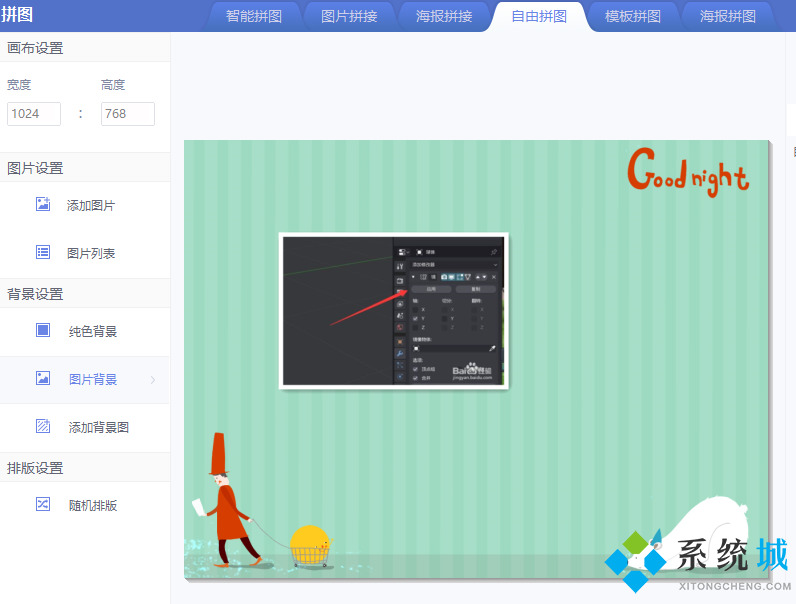Click the Good night text on canvas
Screen dimensions: 796x604
point(687,172)
